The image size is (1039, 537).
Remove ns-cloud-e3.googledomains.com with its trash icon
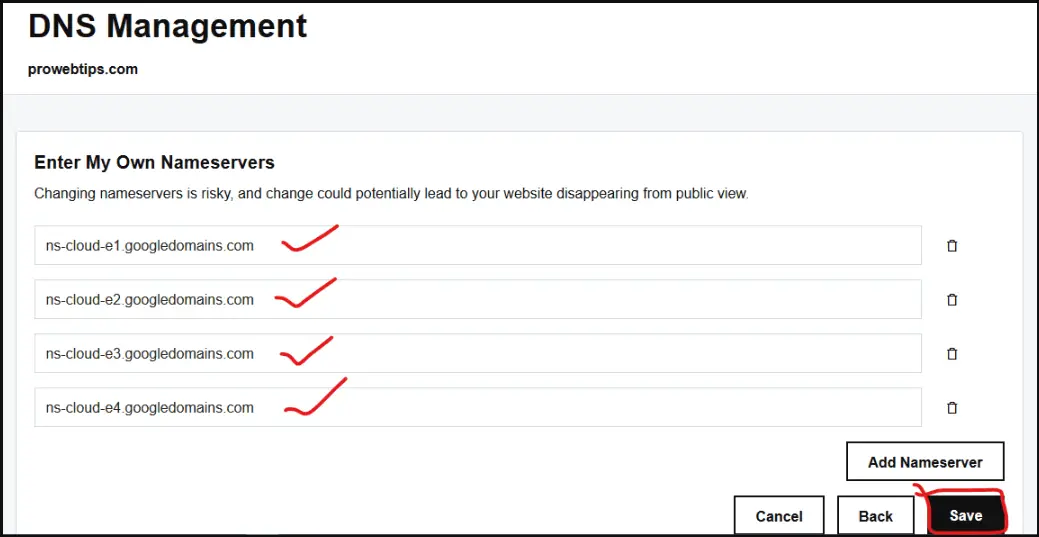tap(952, 353)
